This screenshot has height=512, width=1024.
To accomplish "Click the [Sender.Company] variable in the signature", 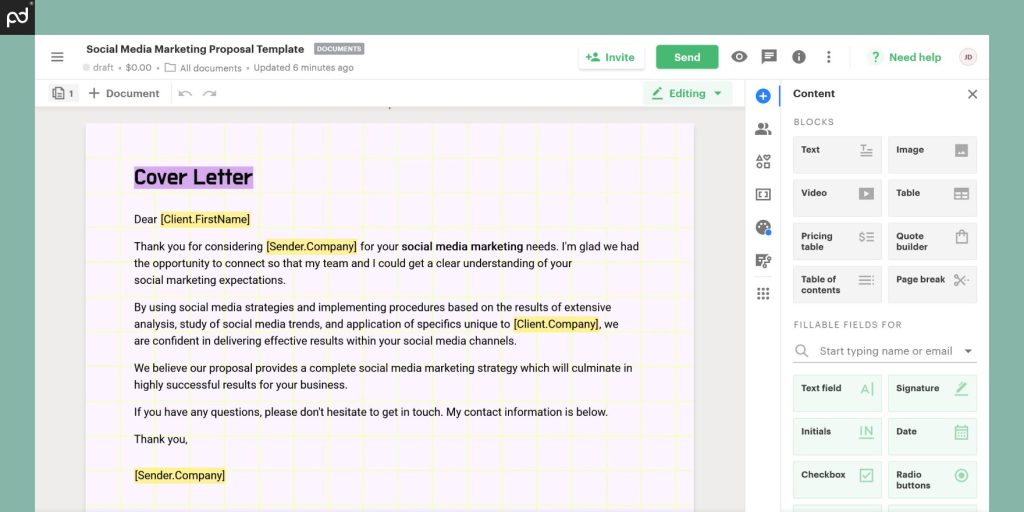I will coord(180,475).
